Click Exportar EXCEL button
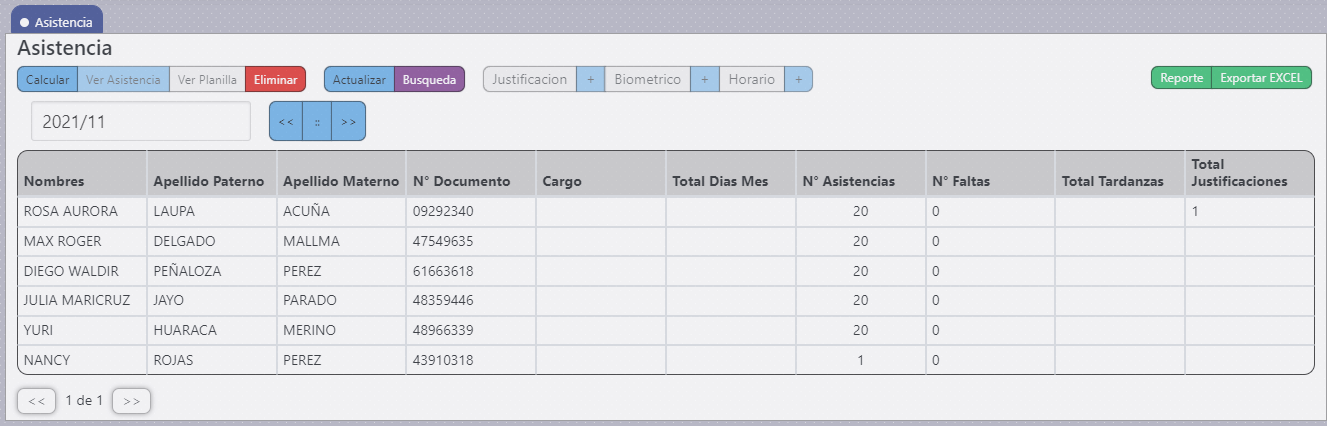 point(1261,78)
